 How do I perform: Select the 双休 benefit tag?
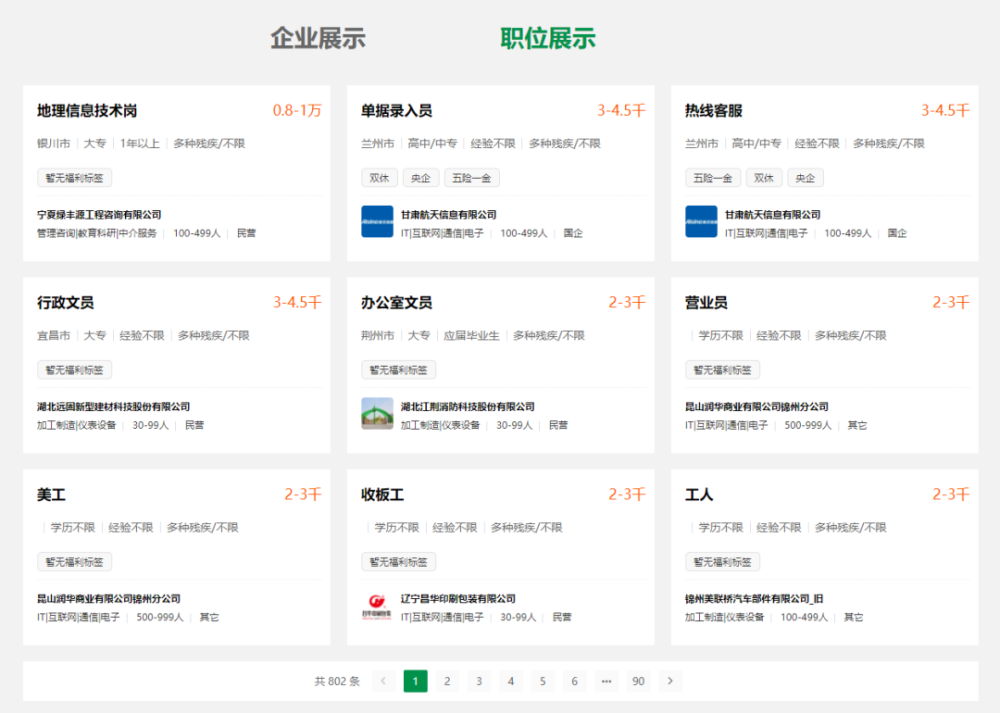(379, 176)
